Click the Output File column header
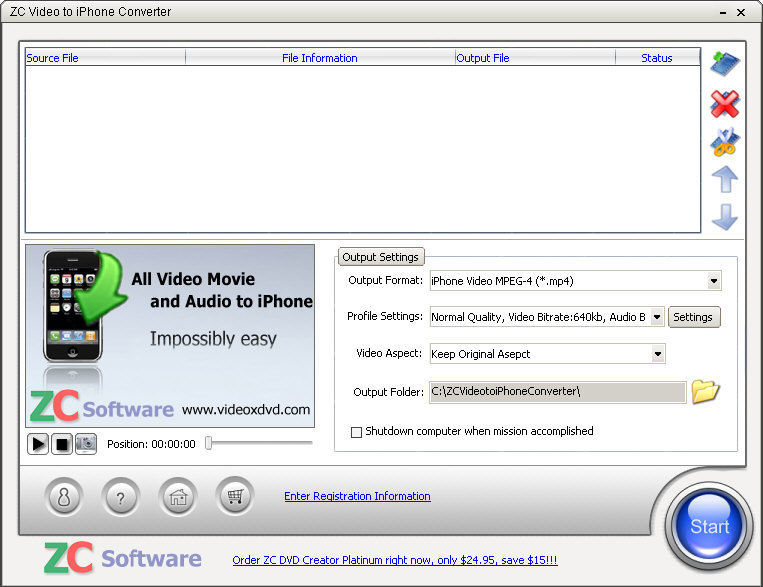The height and width of the screenshot is (587, 763). [x=535, y=58]
